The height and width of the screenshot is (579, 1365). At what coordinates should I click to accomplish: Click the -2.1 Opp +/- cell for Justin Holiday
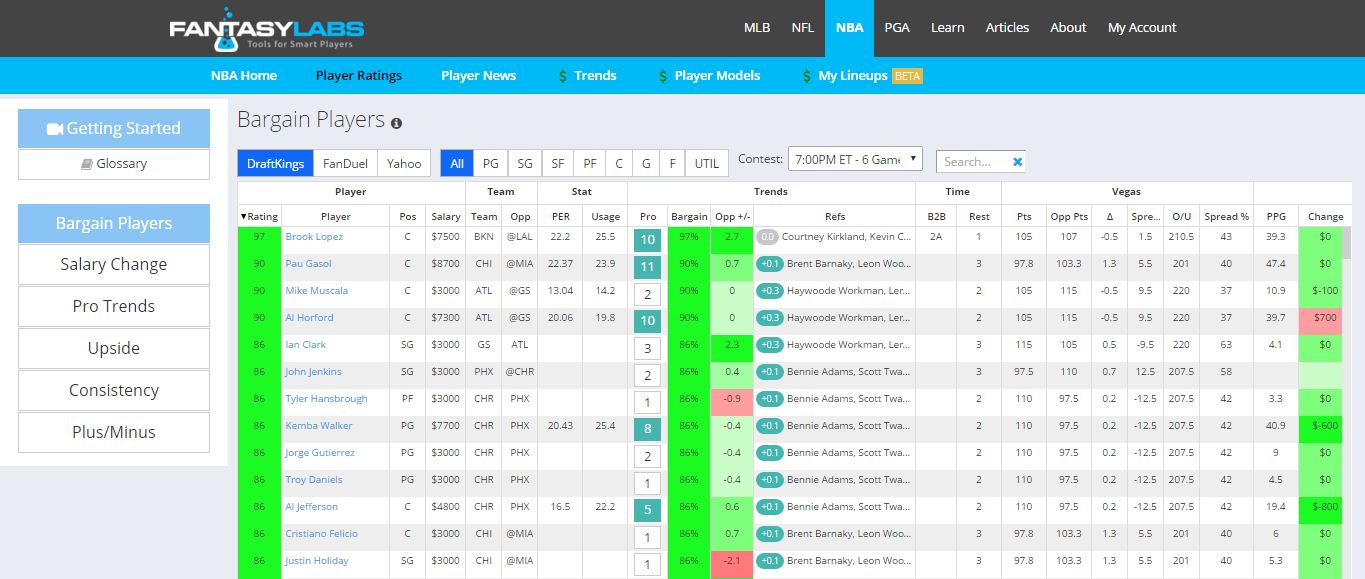click(733, 561)
